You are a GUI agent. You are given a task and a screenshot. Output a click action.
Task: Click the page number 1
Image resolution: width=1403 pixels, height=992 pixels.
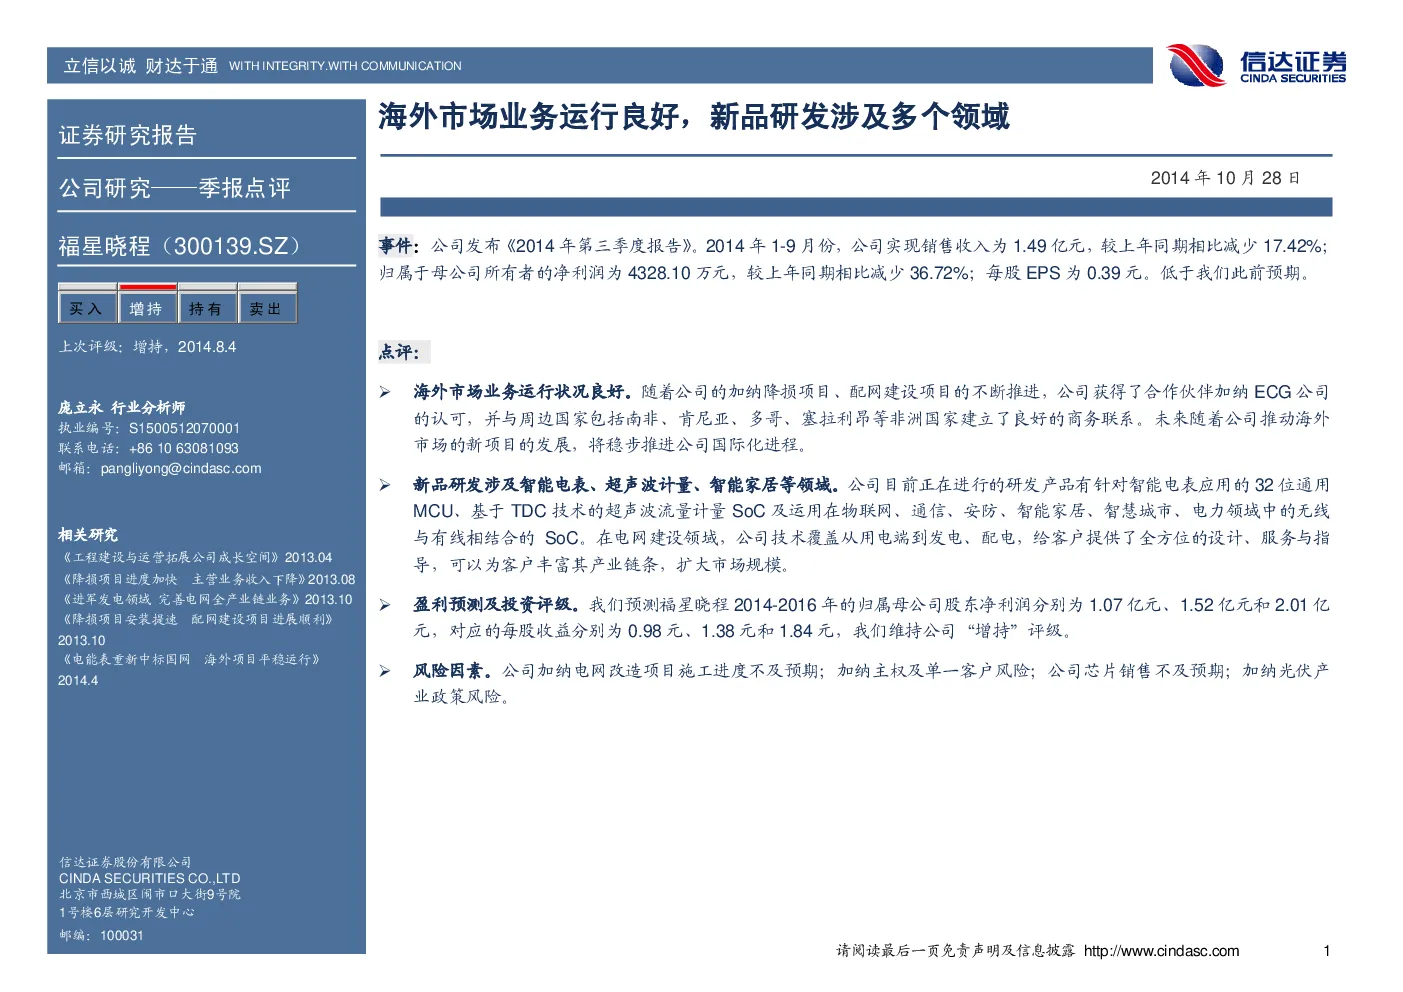(1326, 951)
